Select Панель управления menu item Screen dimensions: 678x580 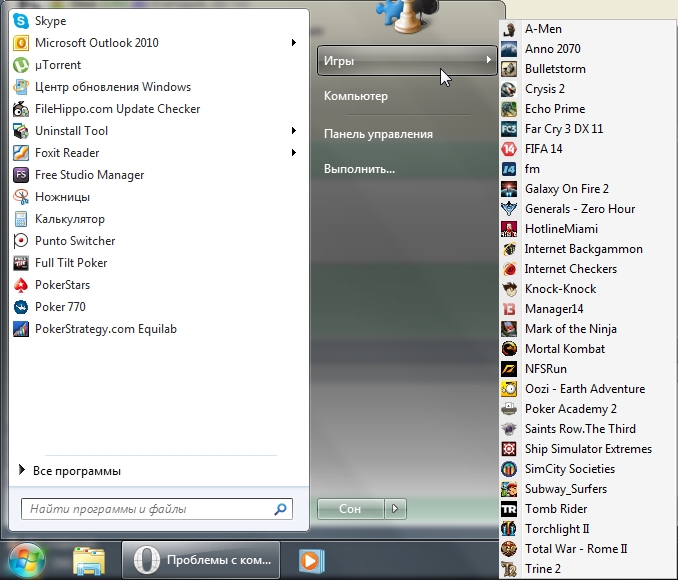pyautogui.click(x=378, y=133)
